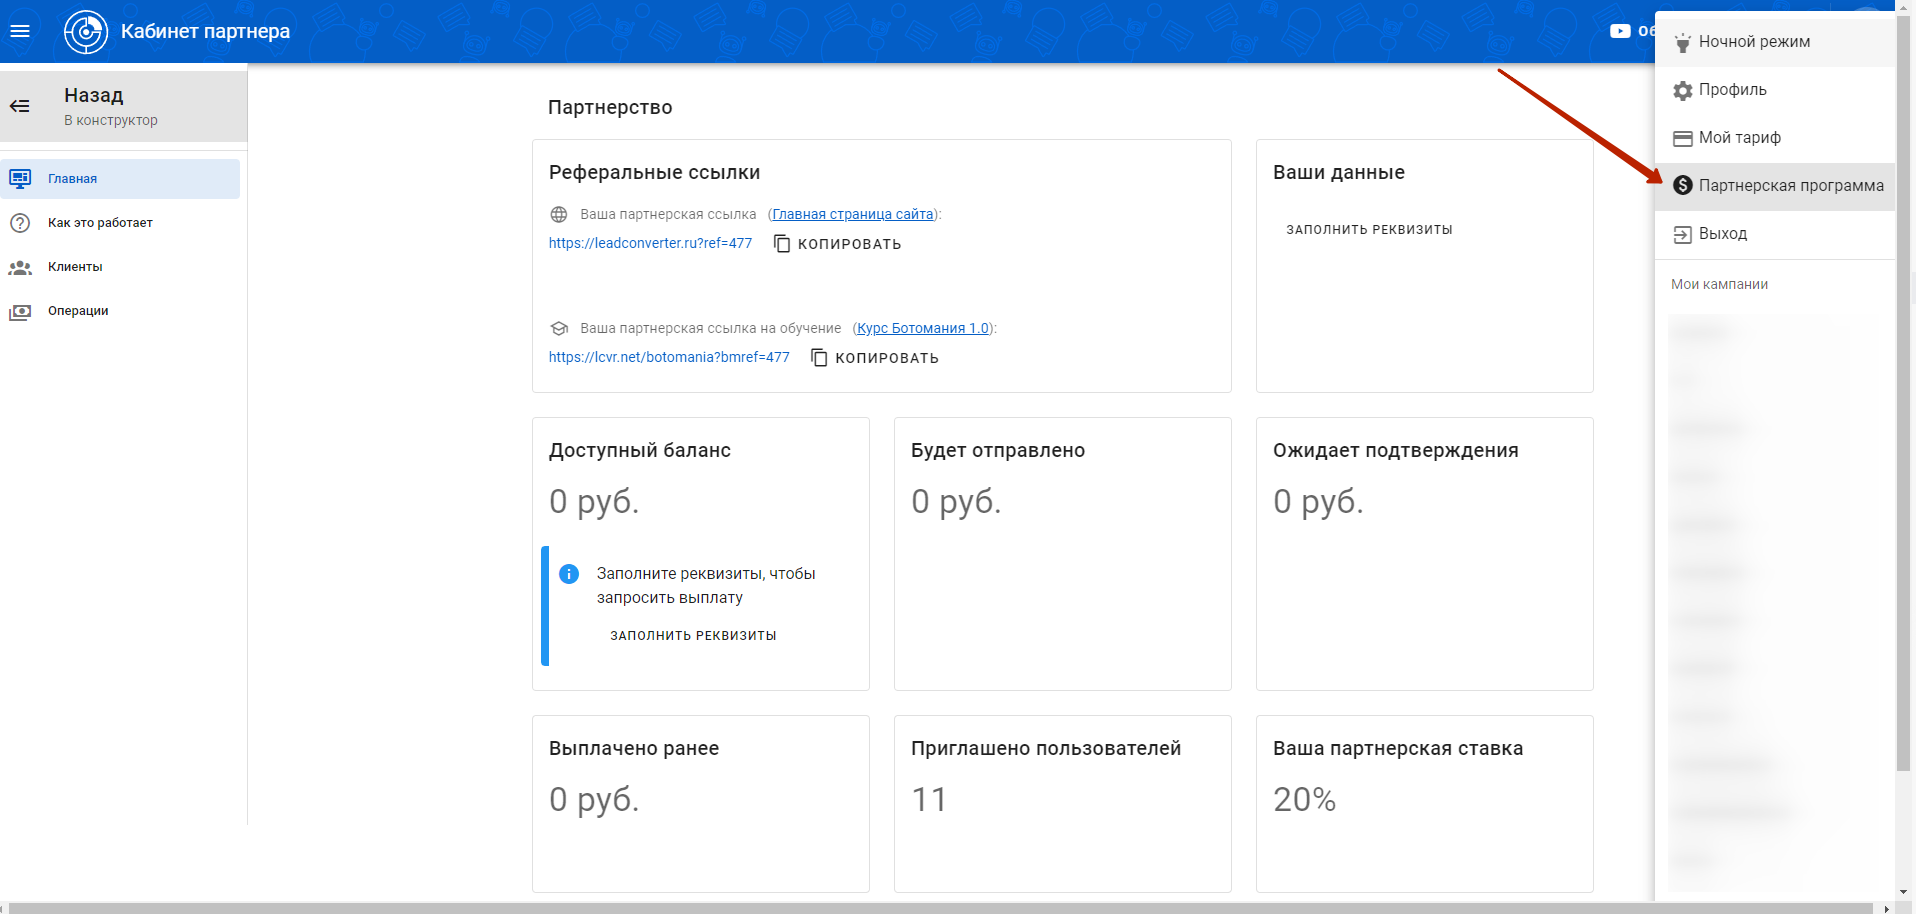Follow the Курс Ботомания 1.0 link
1916x914 pixels.
coord(922,329)
